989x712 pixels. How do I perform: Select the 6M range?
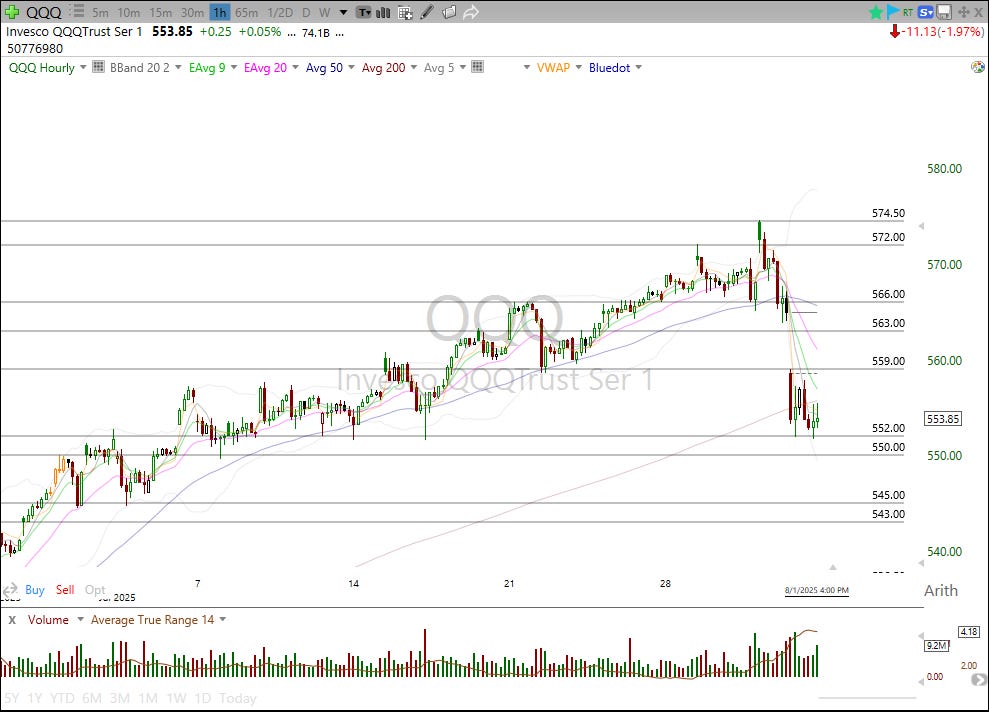92,698
